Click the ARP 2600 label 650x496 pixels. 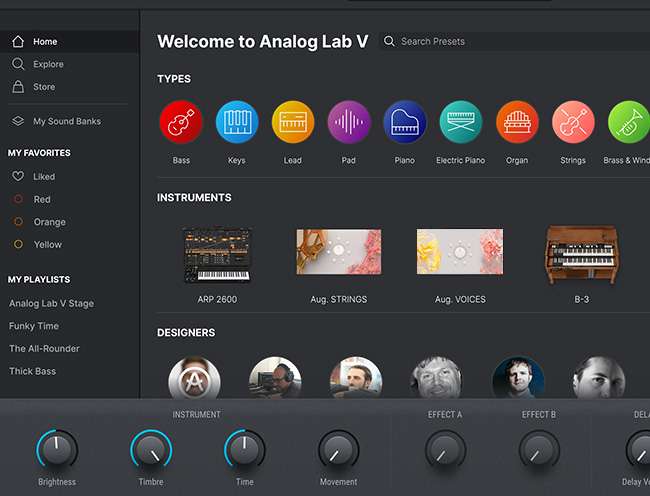point(217,299)
